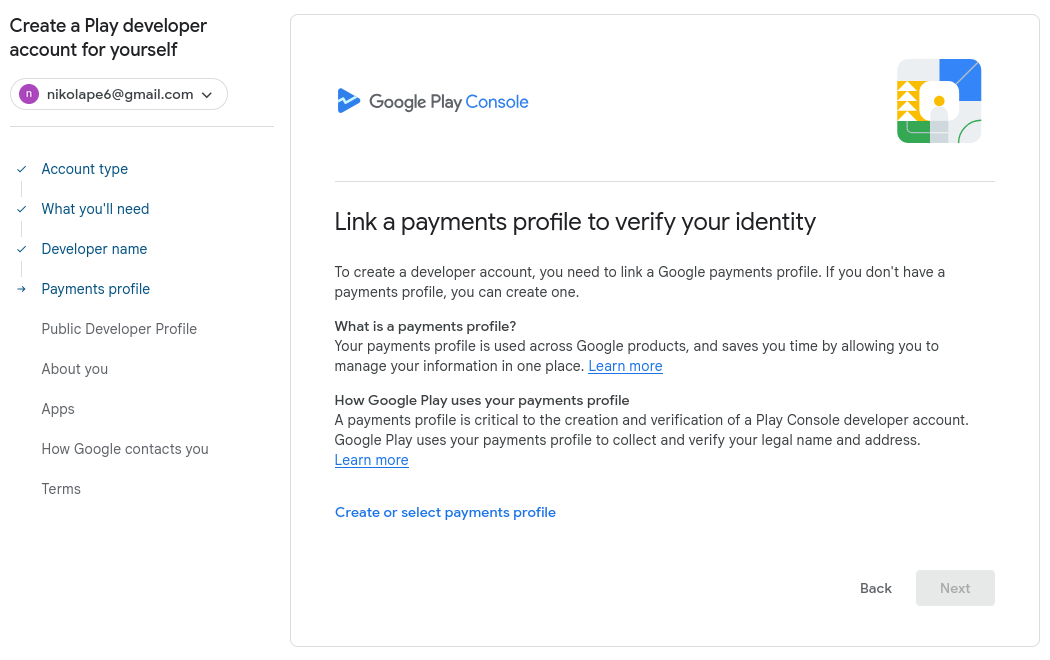The height and width of the screenshot is (660, 1050).
Task: Go to the Account type step
Action: click(x=85, y=169)
